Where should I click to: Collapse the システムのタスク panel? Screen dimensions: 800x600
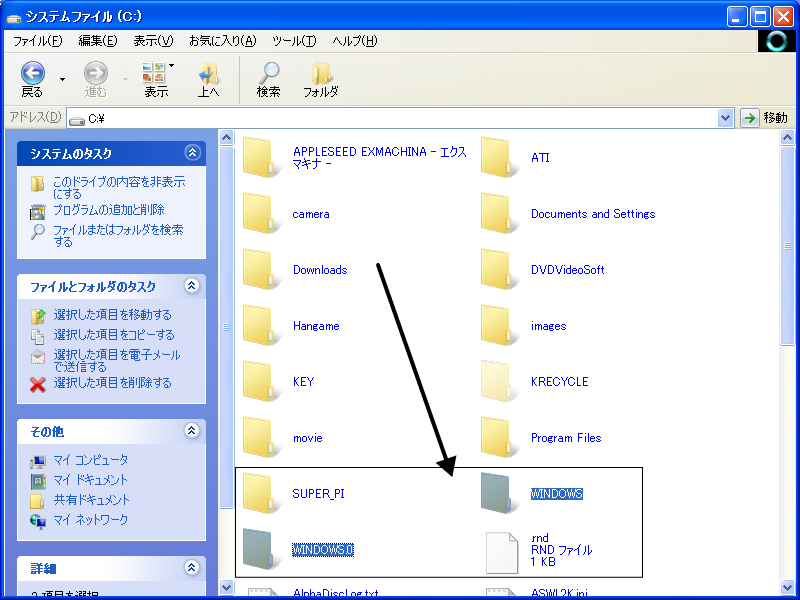click(x=192, y=153)
